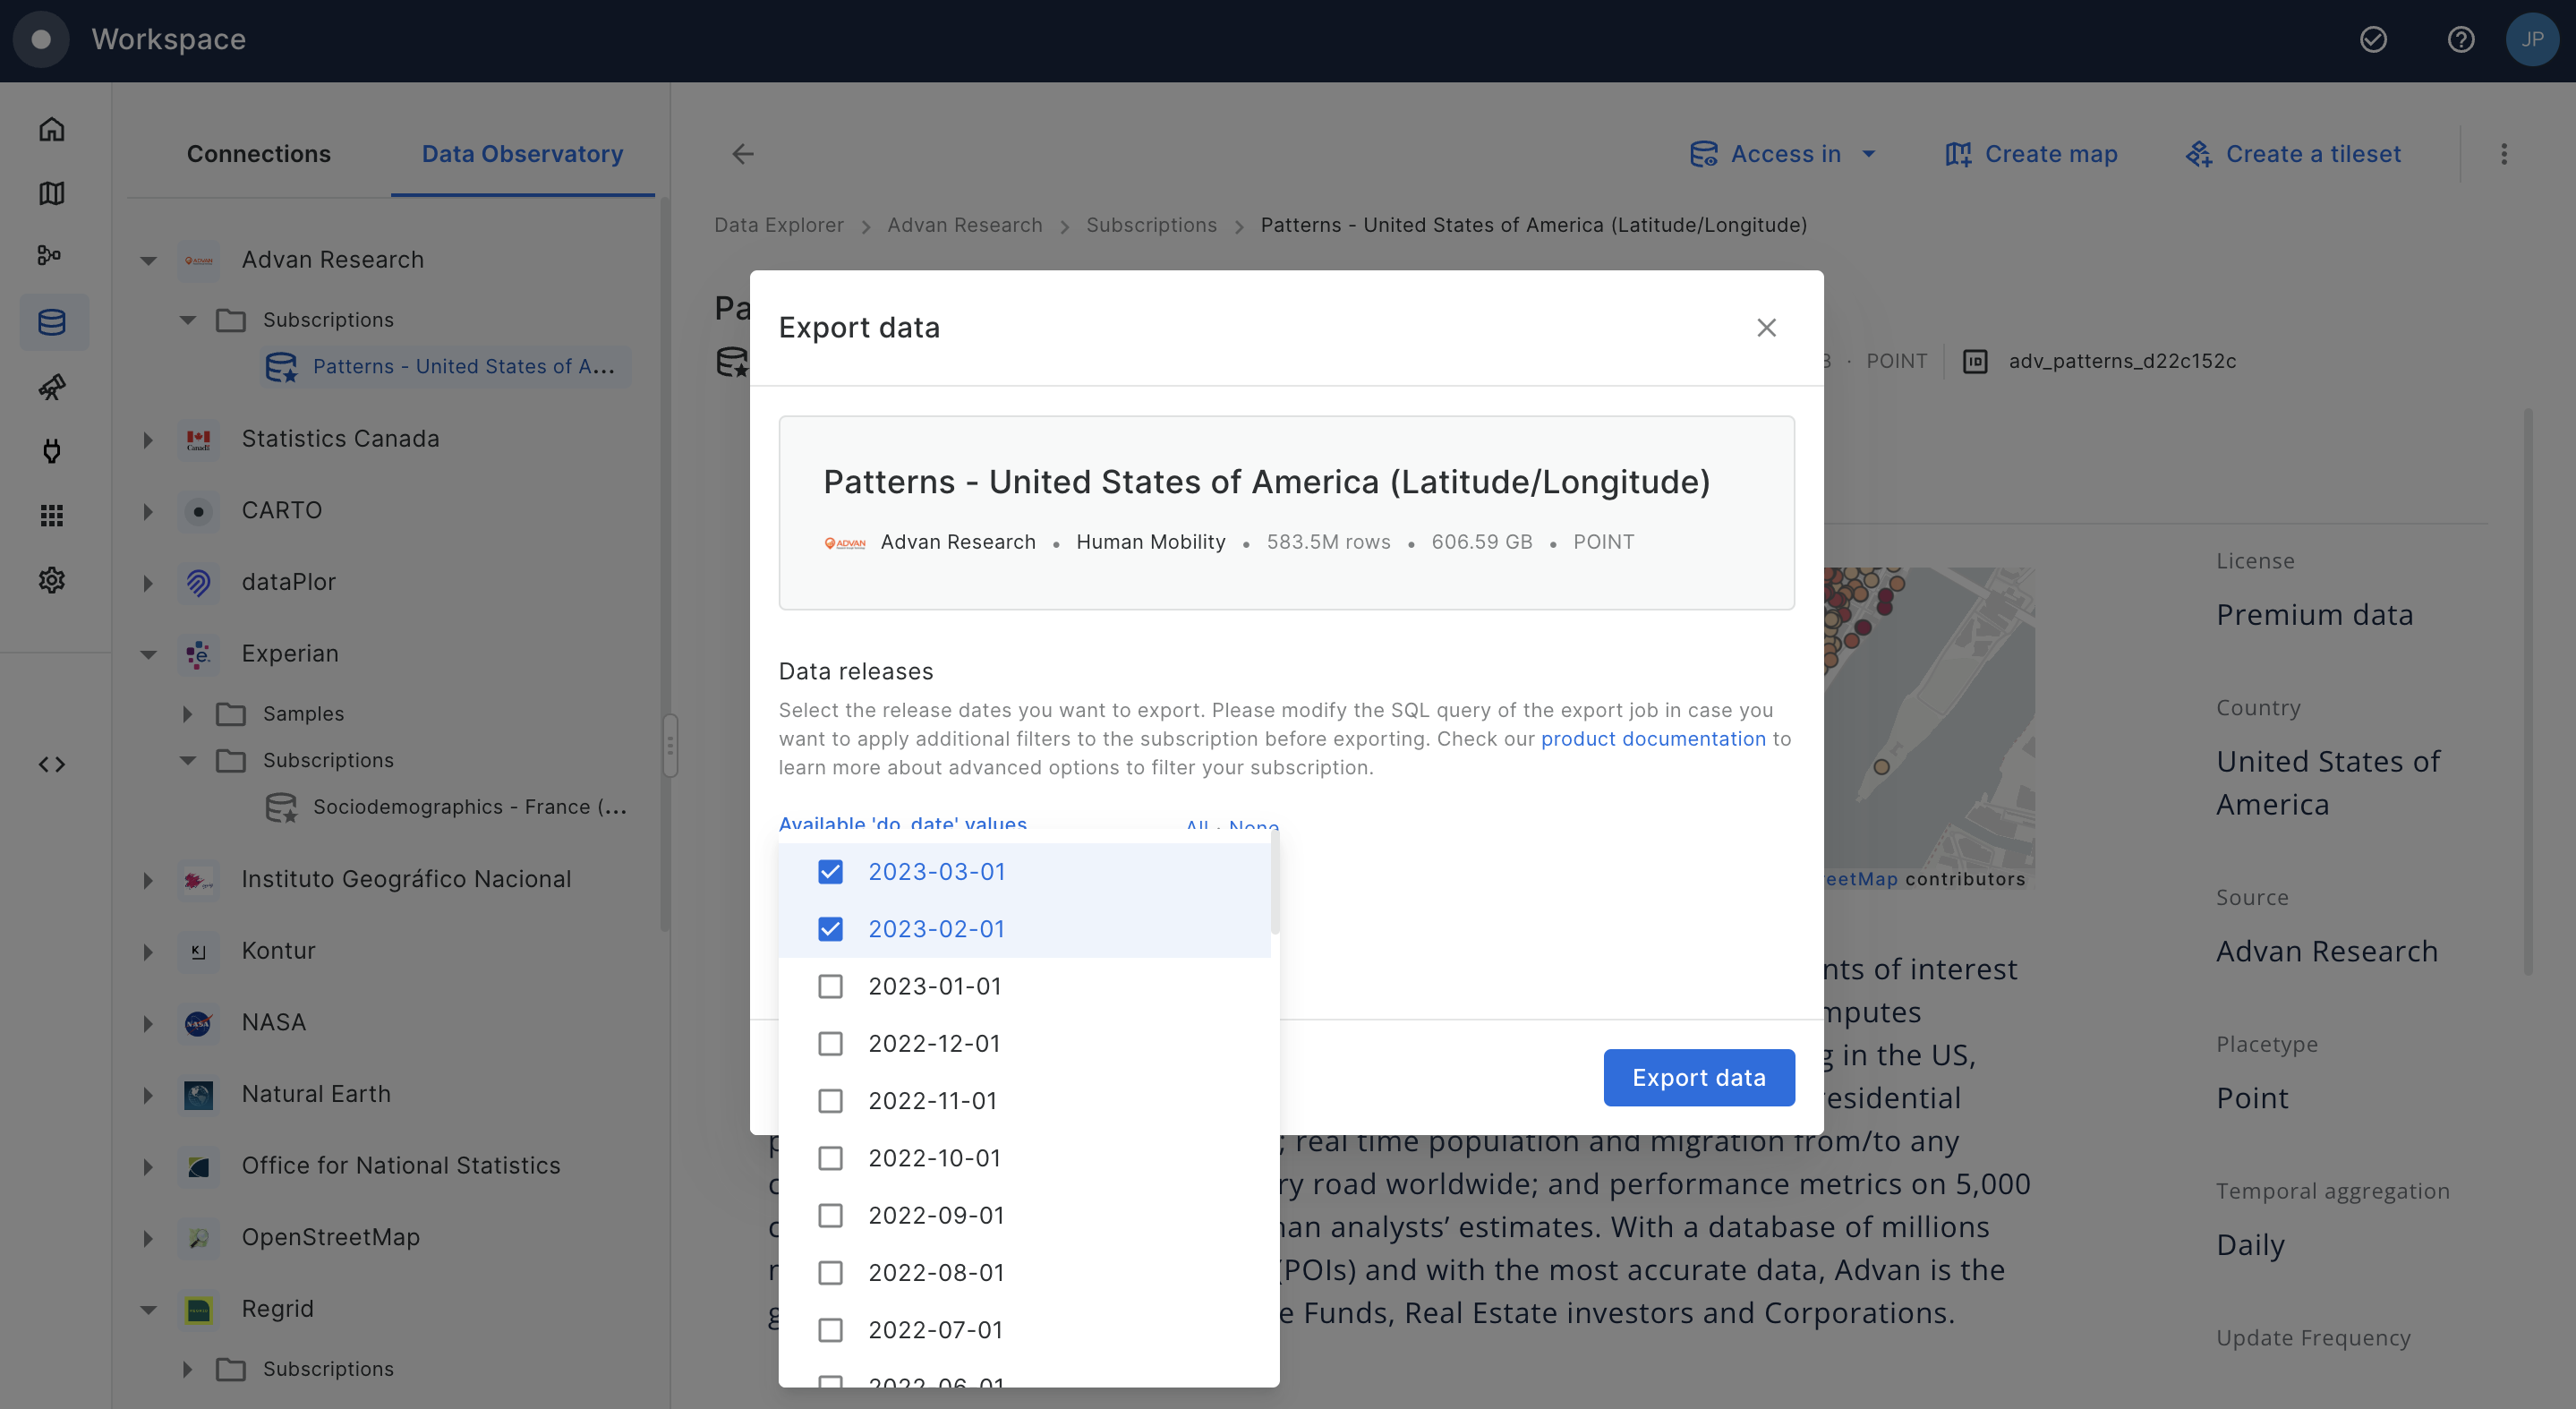2576x1409 pixels.
Task: Go to Subscriptions breadcrumb
Action: pos(1151,225)
